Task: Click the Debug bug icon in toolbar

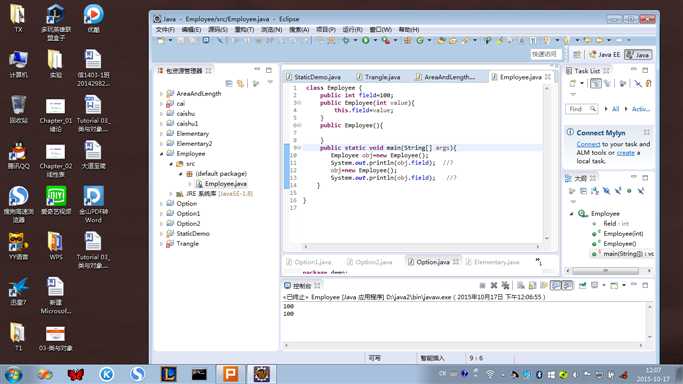Action: click(x=346, y=40)
